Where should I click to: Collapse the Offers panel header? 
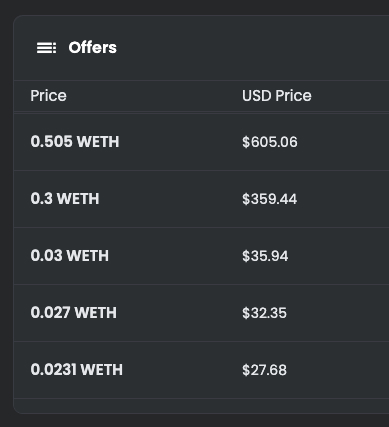coord(201,48)
